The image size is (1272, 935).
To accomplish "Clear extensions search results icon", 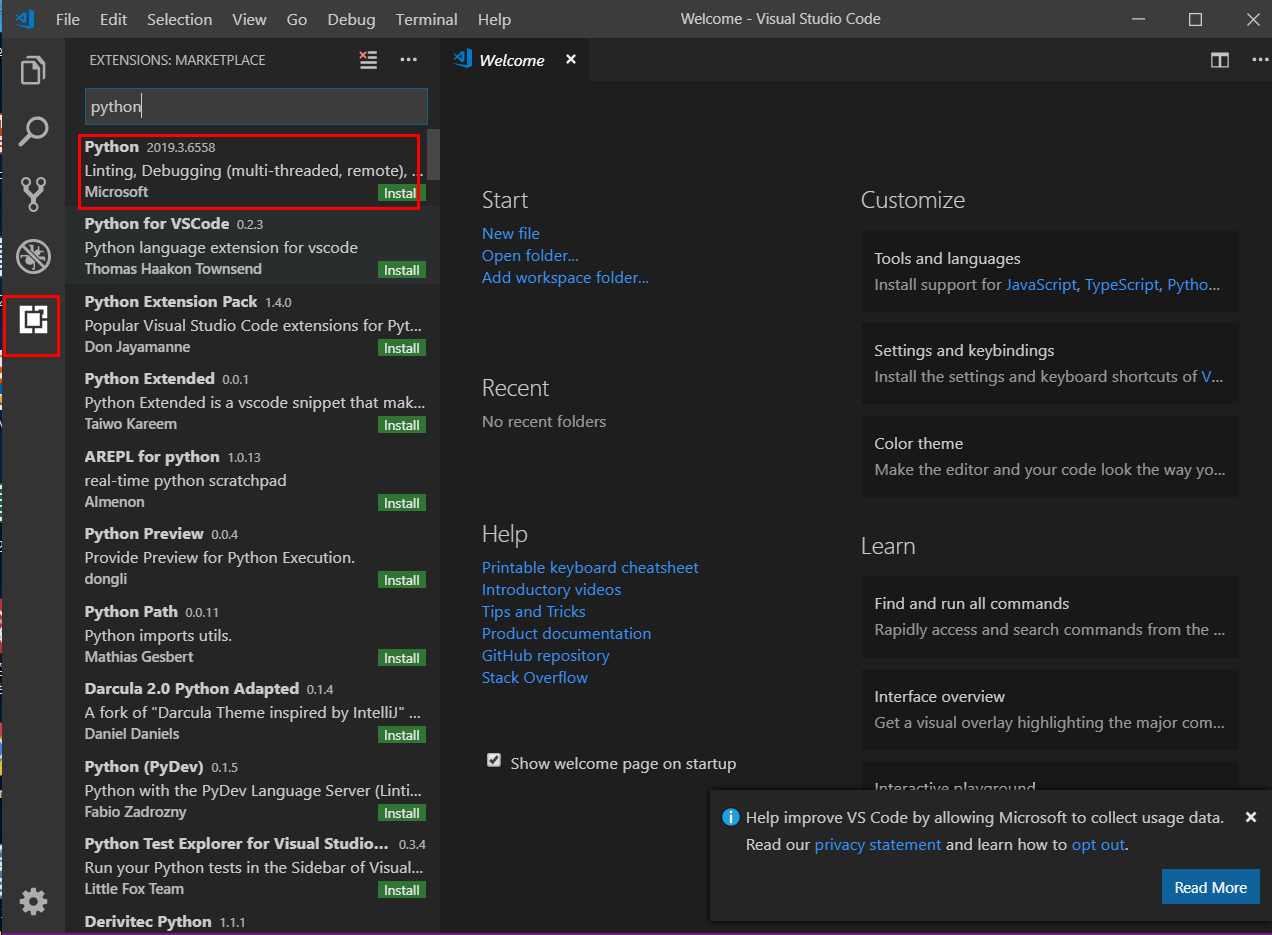I will point(369,60).
